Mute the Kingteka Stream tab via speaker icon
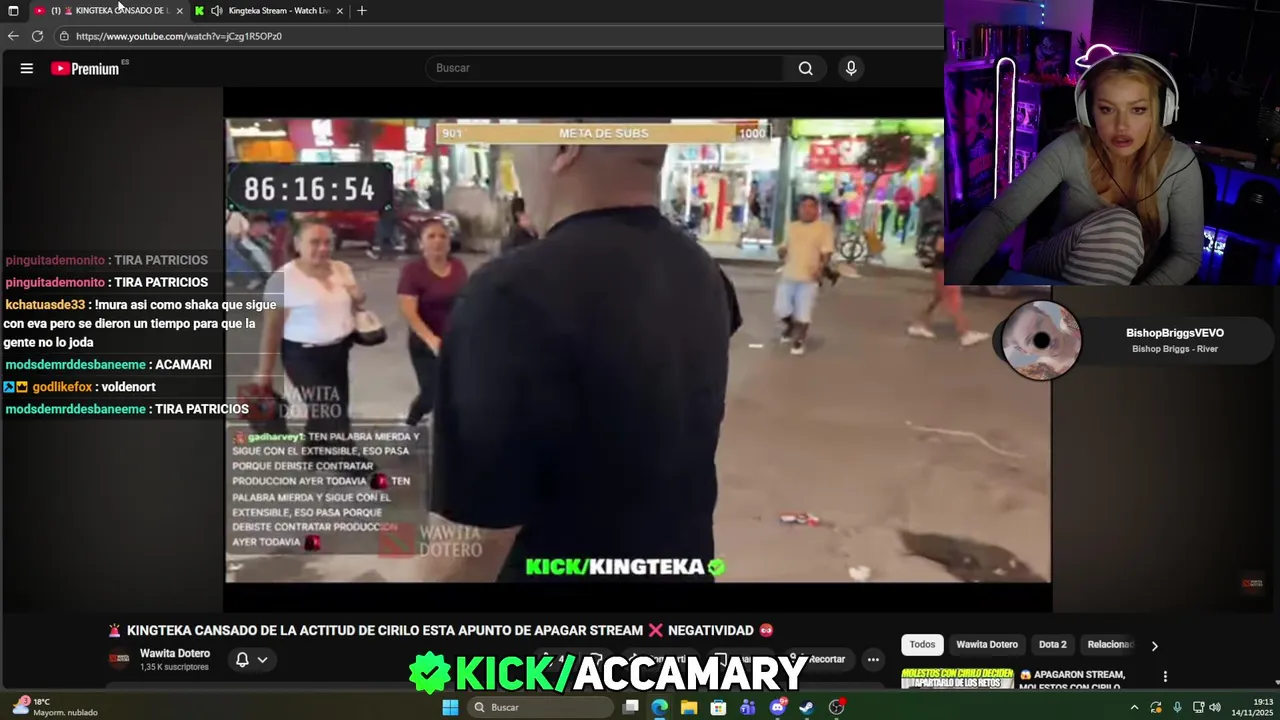The width and height of the screenshot is (1280, 720). 216,11
